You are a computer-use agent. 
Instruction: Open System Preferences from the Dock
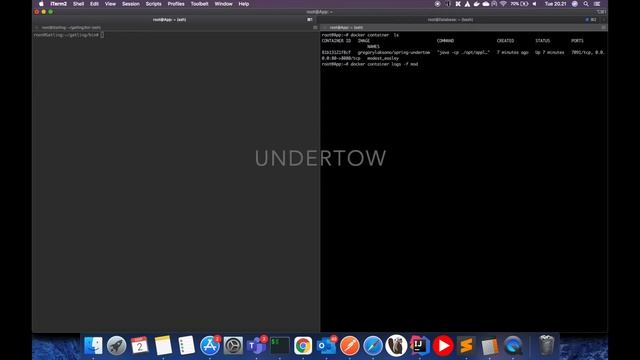(x=233, y=346)
